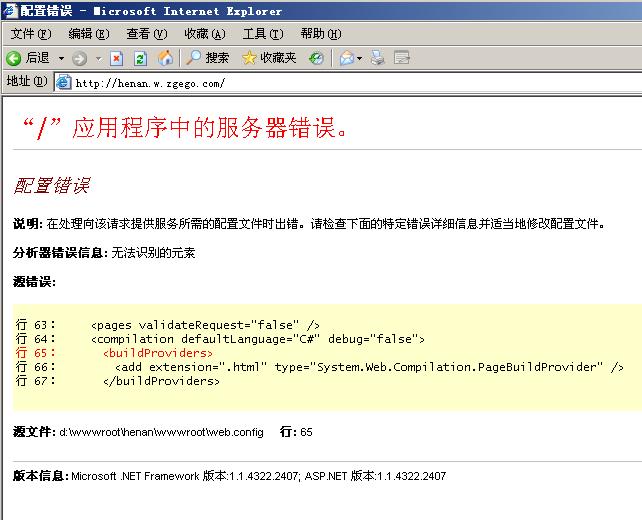Open the 文件(F) menu
642x520 pixels.
[x=30, y=34]
